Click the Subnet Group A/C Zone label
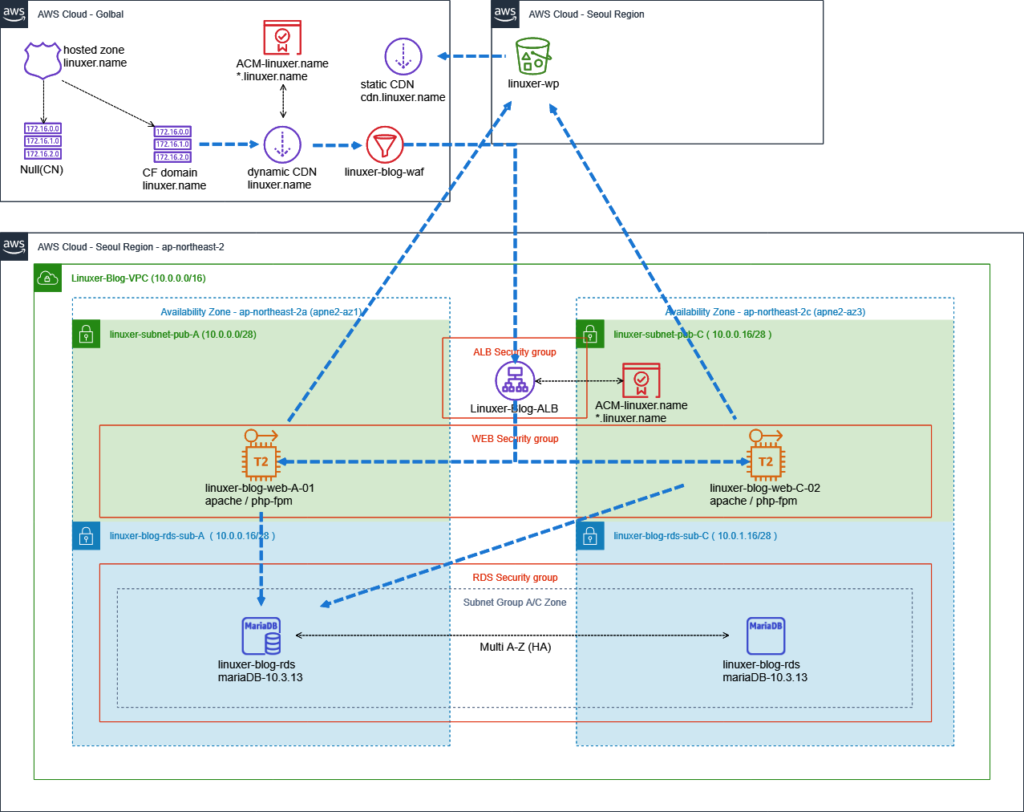 click(x=514, y=601)
